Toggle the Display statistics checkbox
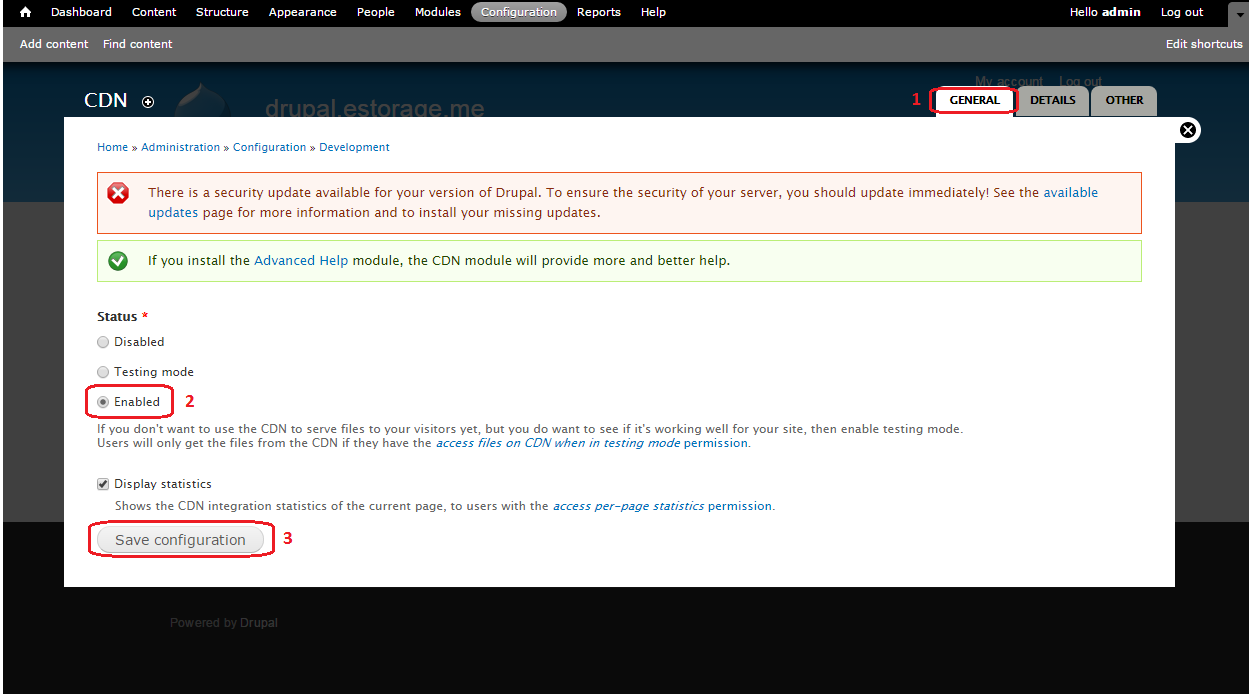1249x694 pixels. 103,484
